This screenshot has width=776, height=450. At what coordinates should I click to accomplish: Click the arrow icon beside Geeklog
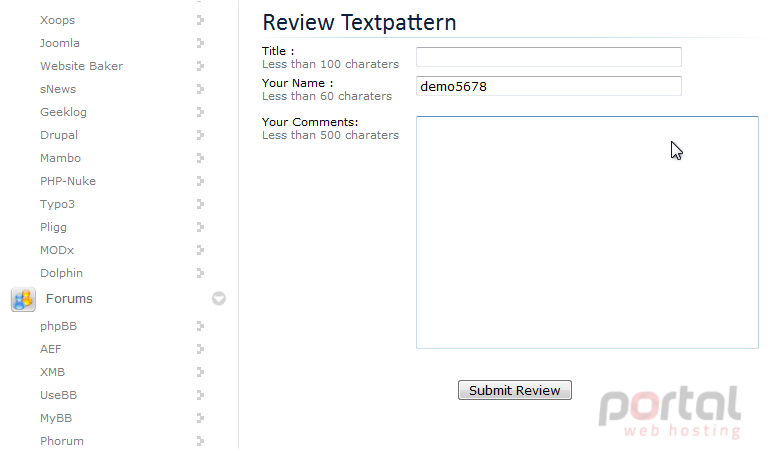pos(200,112)
